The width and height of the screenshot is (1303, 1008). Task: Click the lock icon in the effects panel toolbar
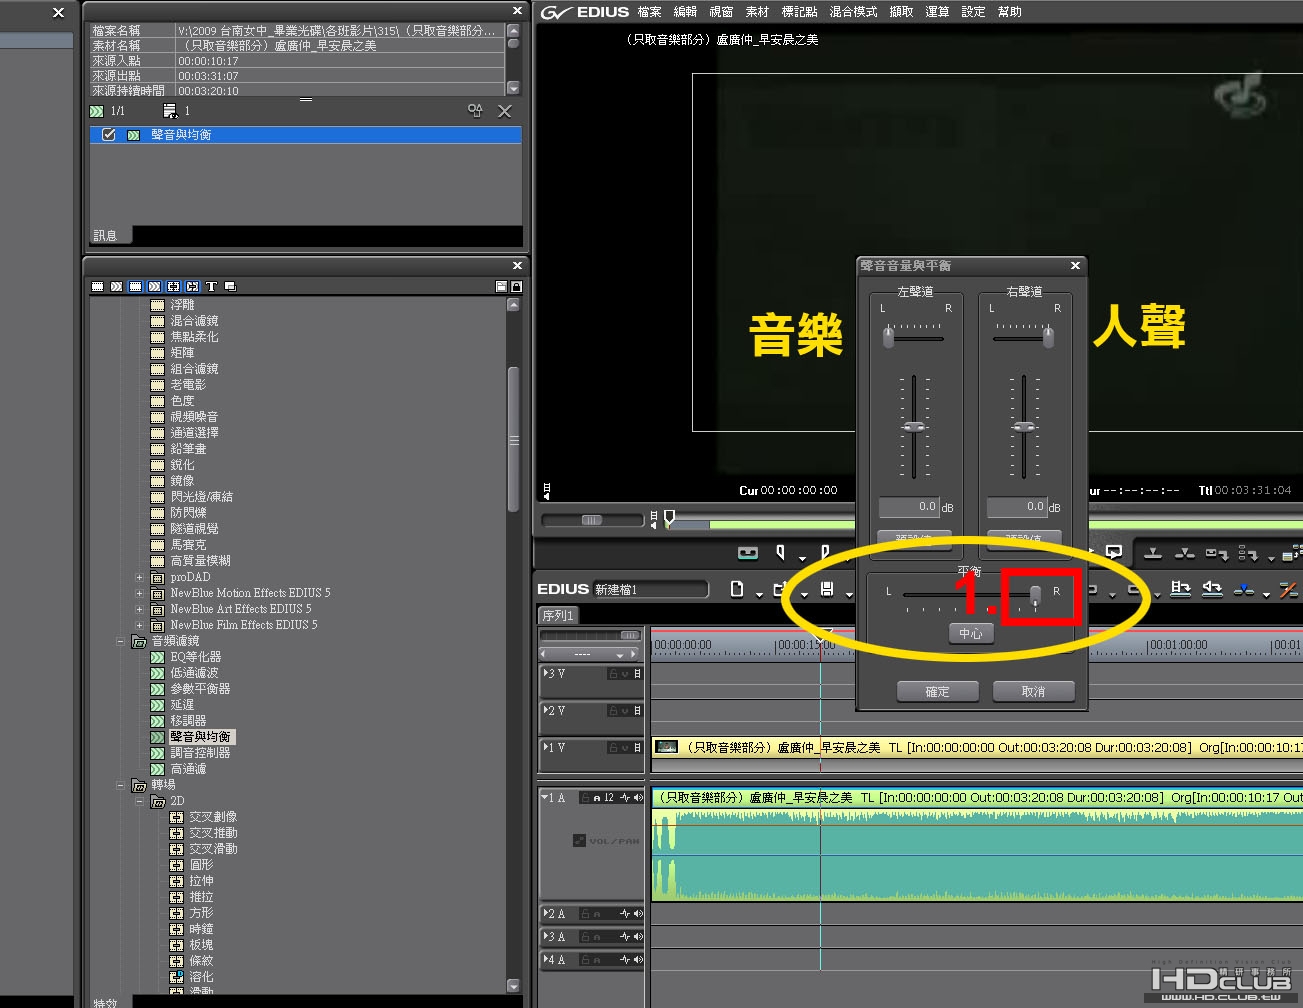coord(516,287)
